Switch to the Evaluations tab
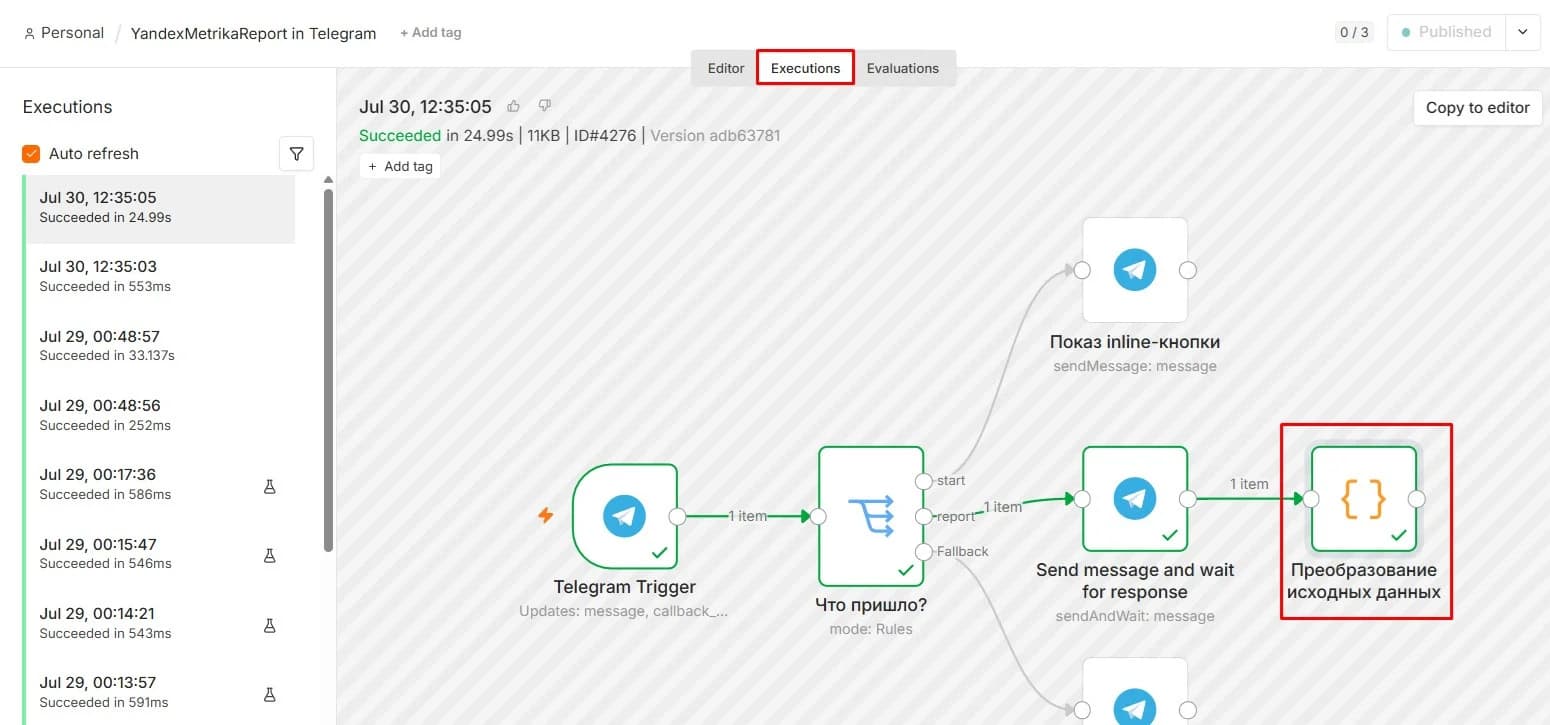This screenshot has height=725, width=1550. 903,68
